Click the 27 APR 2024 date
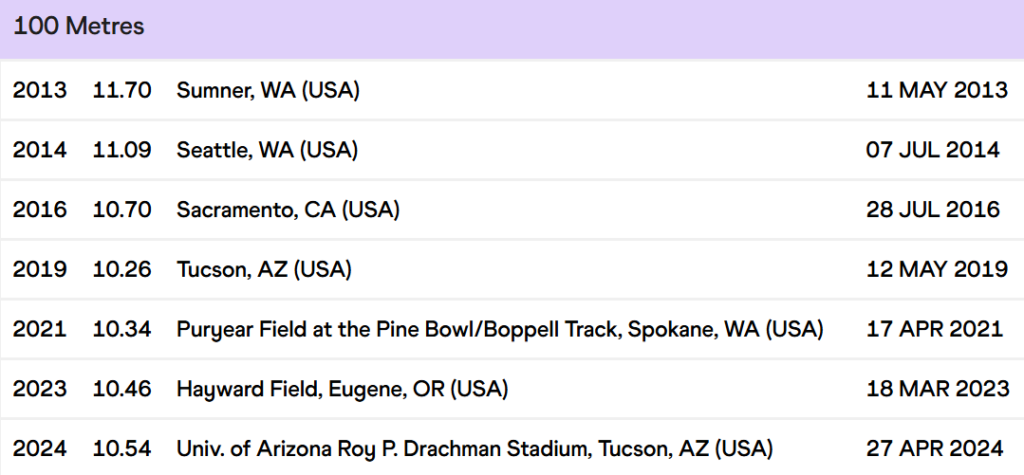This screenshot has width=1024, height=475. (x=935, y=449)
